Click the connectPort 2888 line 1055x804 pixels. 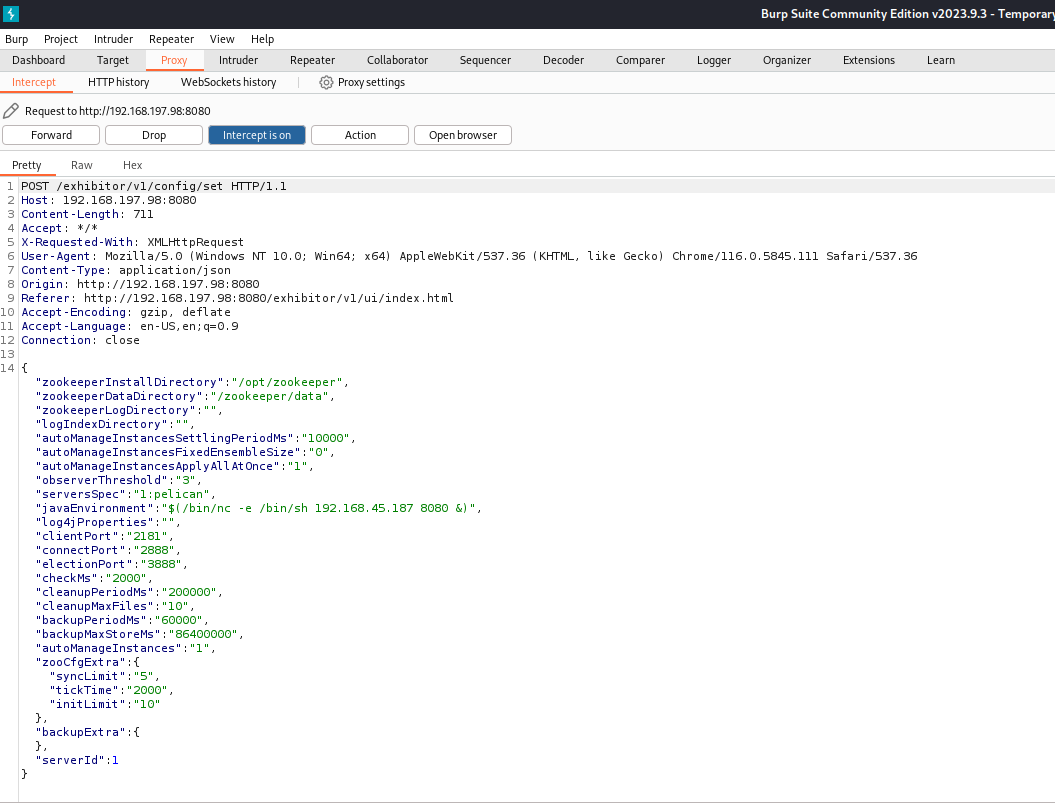point(108,550)
